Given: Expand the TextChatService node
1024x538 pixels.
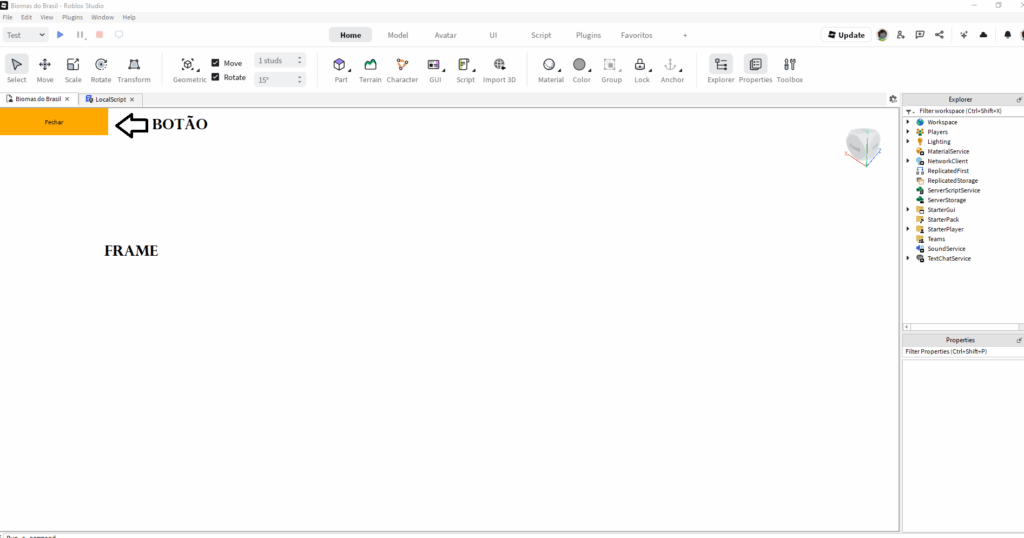Looking at the screenshot, I should pyautogui.click(x=908, y=259).
